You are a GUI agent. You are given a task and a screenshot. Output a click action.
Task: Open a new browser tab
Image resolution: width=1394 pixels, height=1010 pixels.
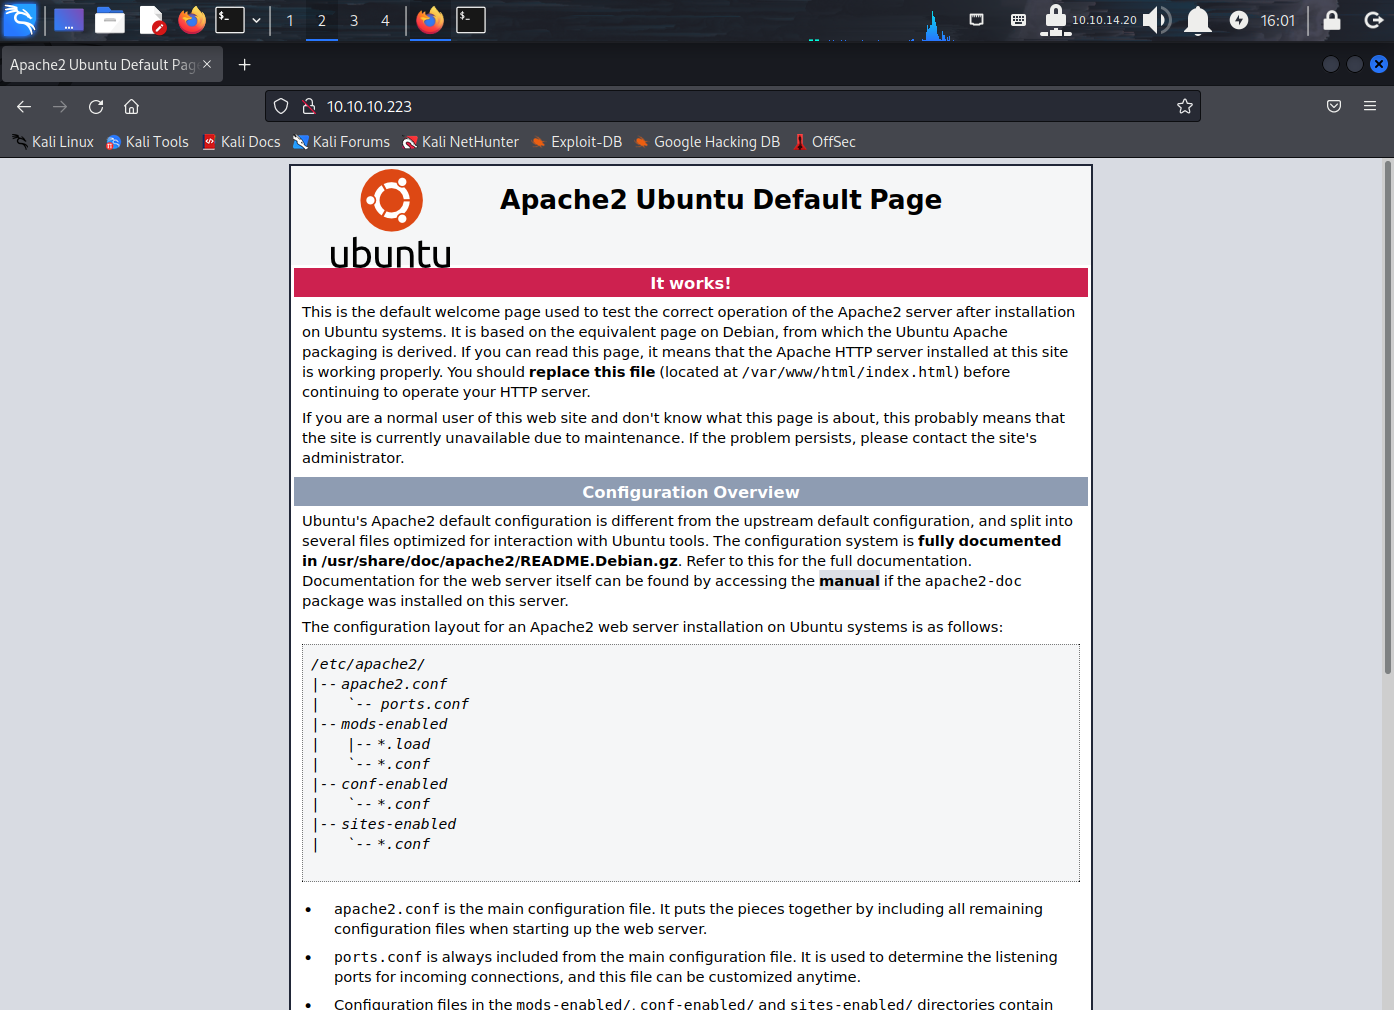tap(244, 64)
